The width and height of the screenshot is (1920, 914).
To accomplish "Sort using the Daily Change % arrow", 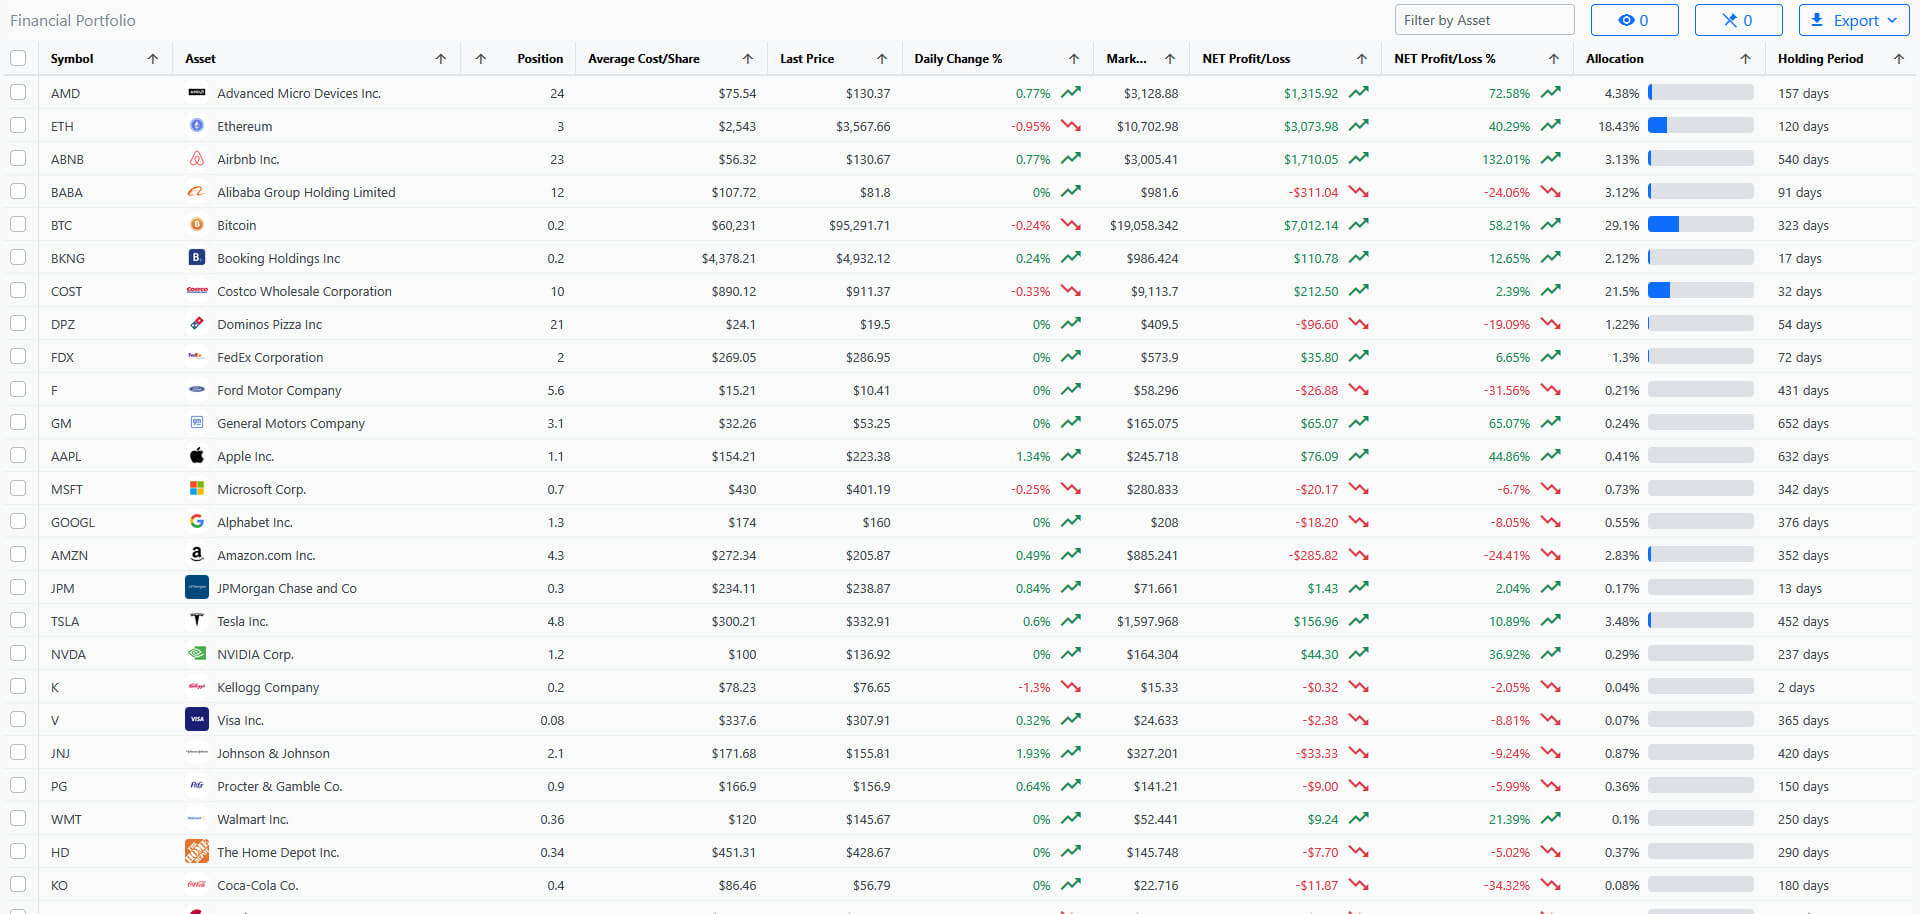I will 1074,59.
